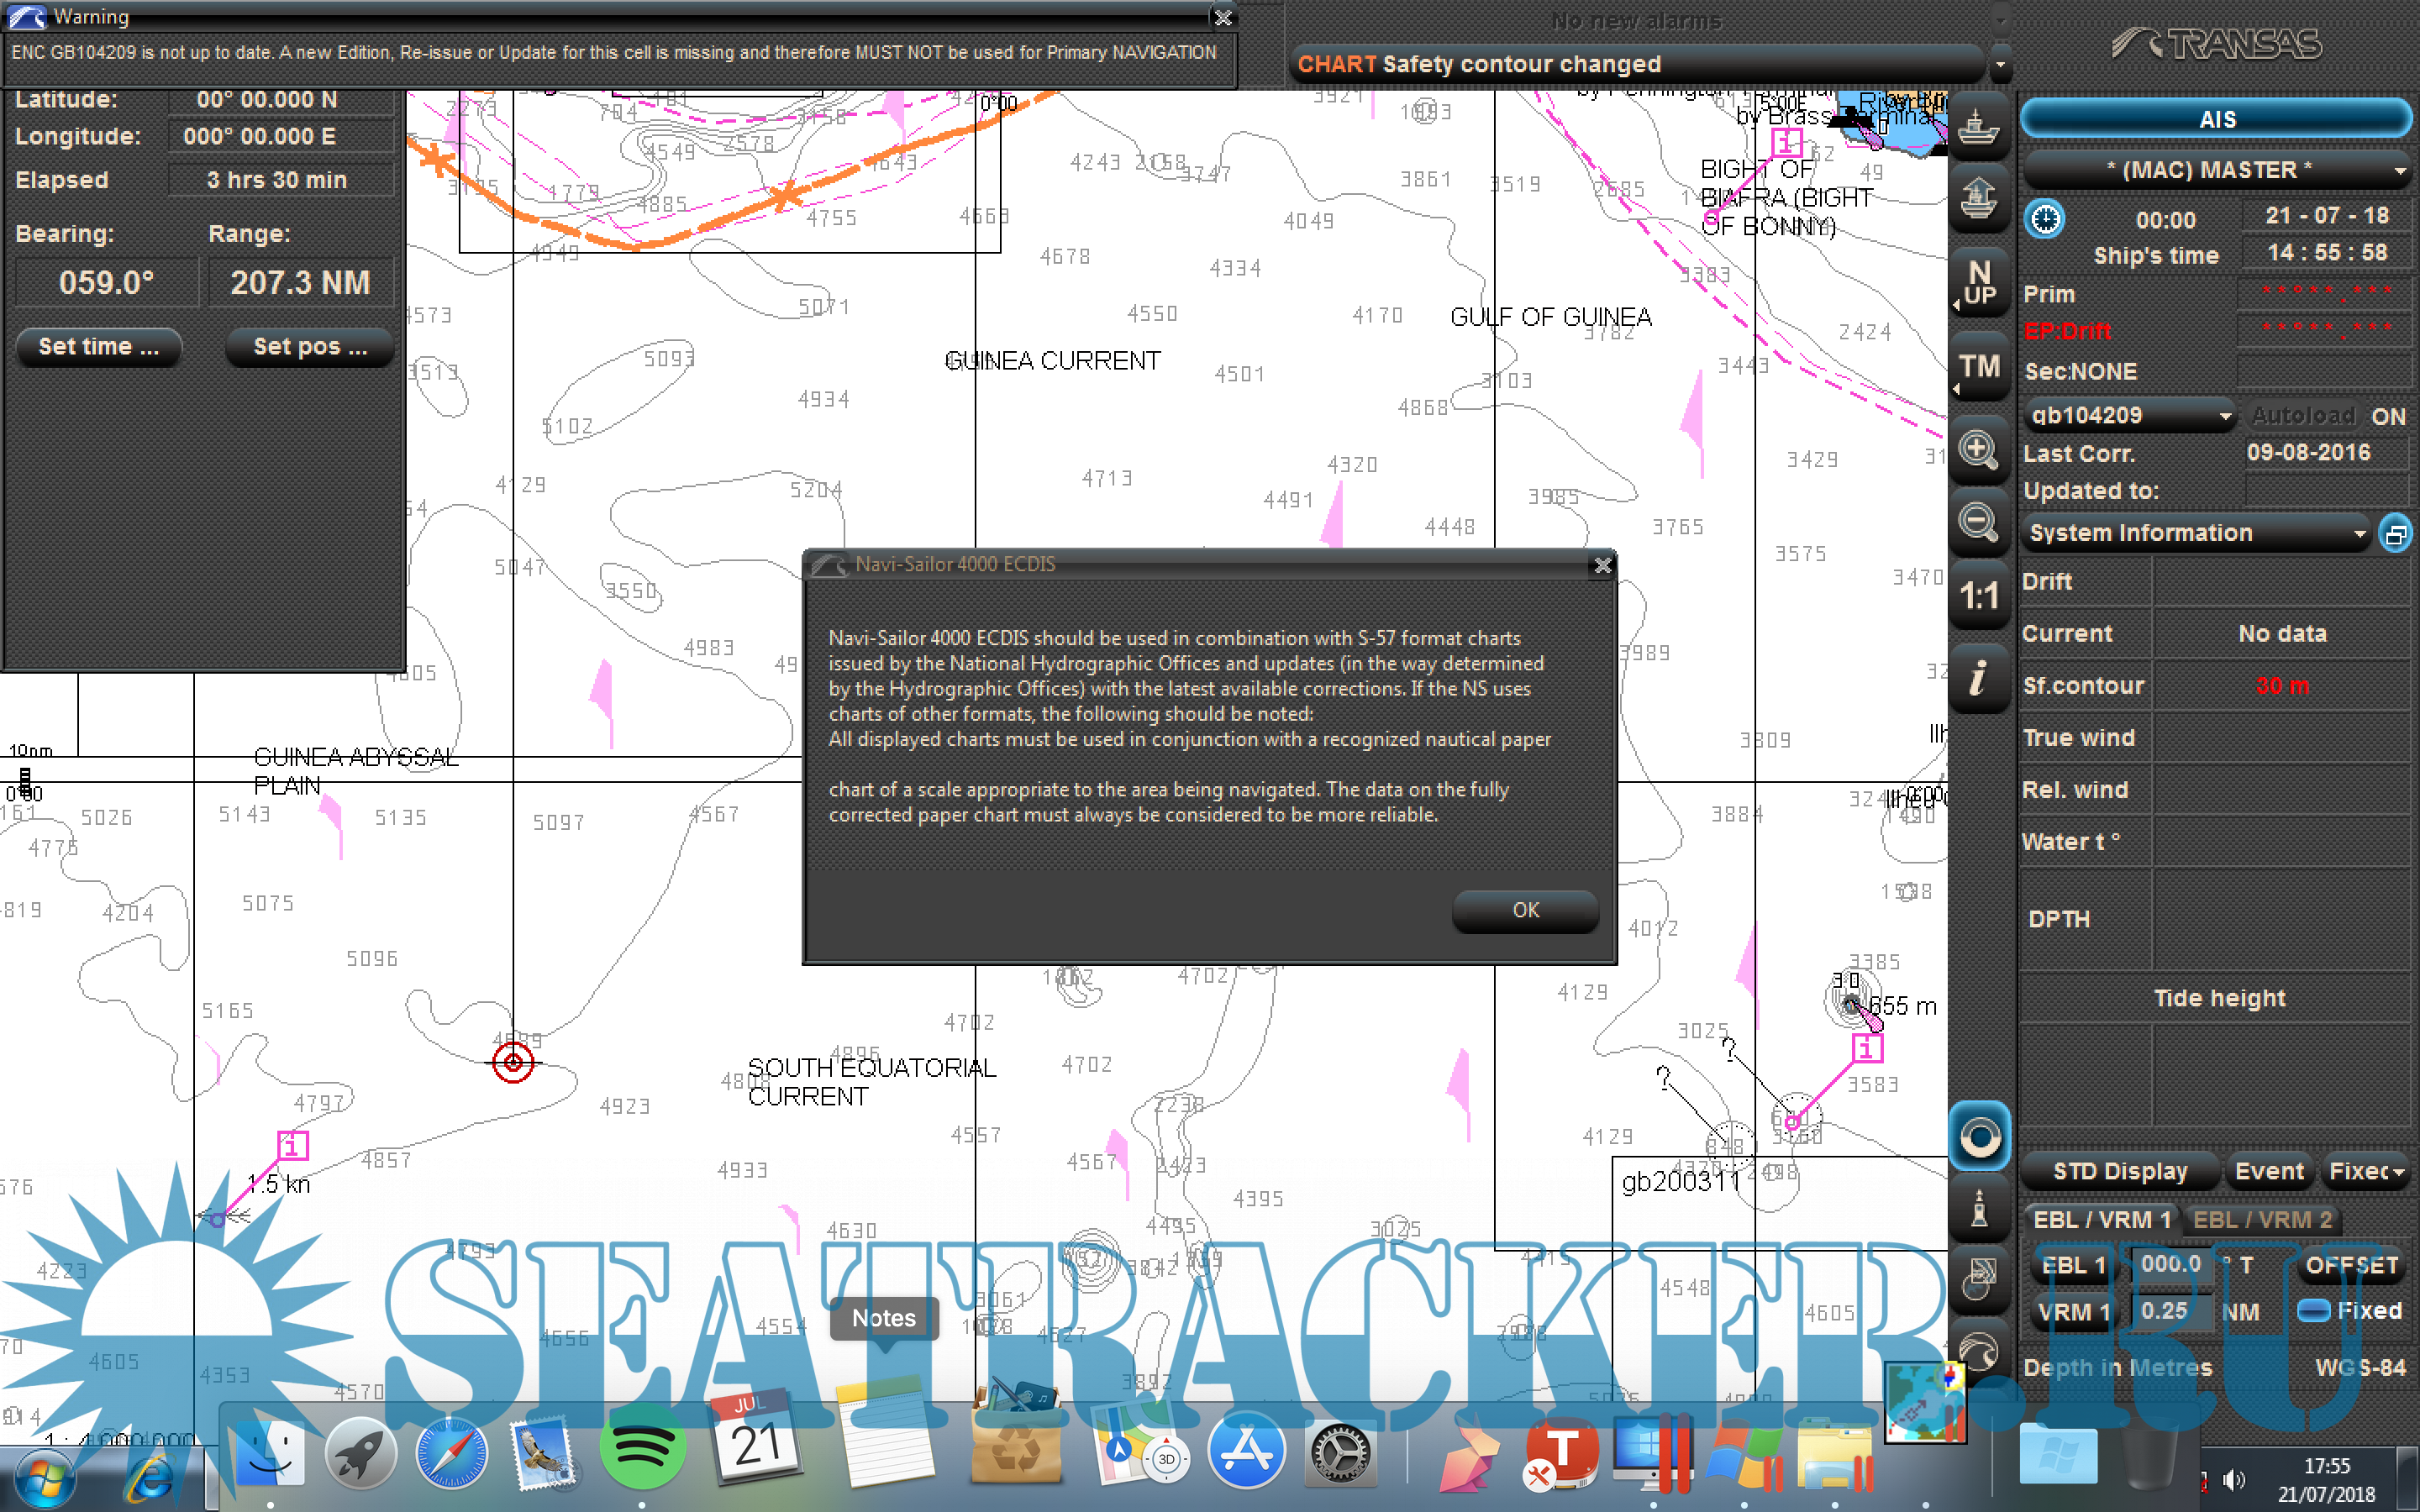Zoom in the chart with magnifier plus
Image resolution: width=2420 pixels, height=1512 pixels.
pos(1978,449)
